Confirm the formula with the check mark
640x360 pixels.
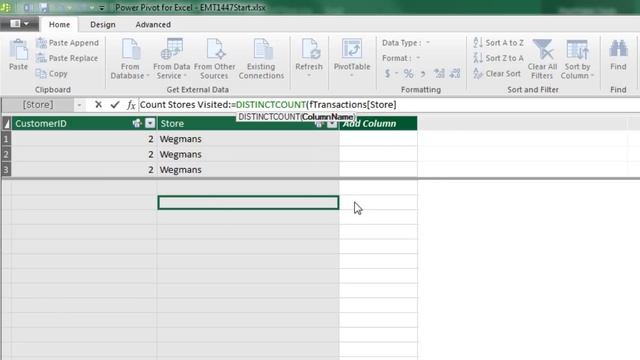[115, 105]
